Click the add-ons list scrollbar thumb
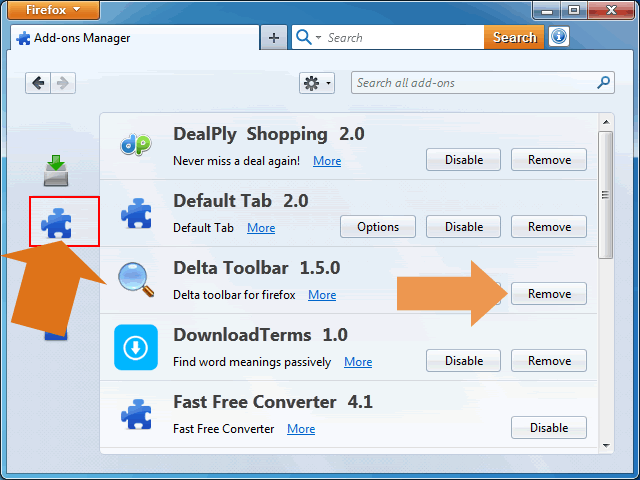 tap(606, 195)
